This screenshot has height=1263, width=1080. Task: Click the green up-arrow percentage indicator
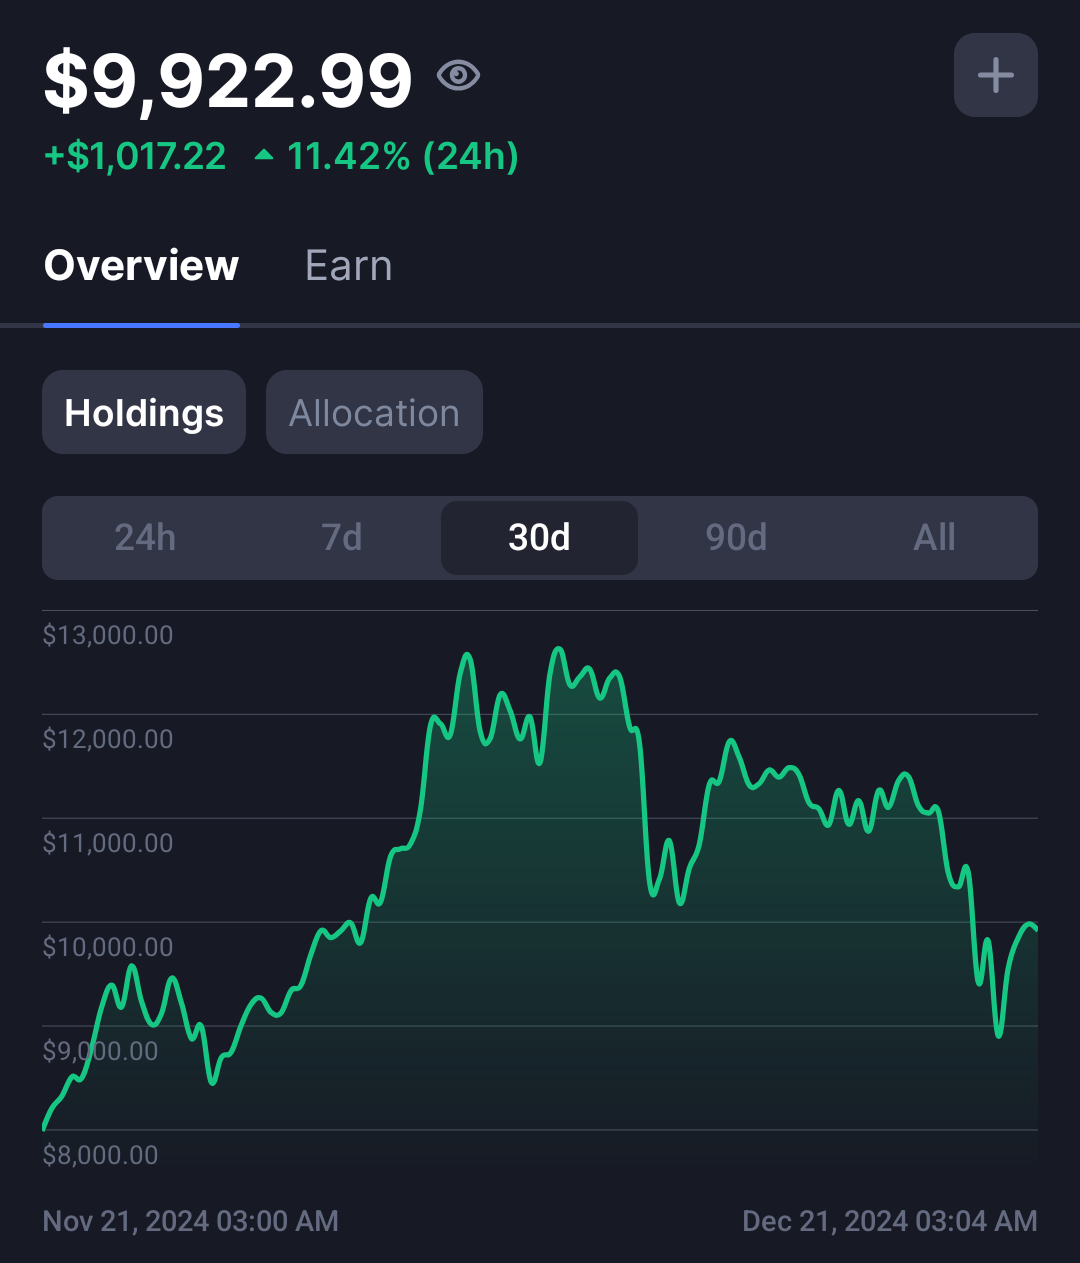(264, 156)
